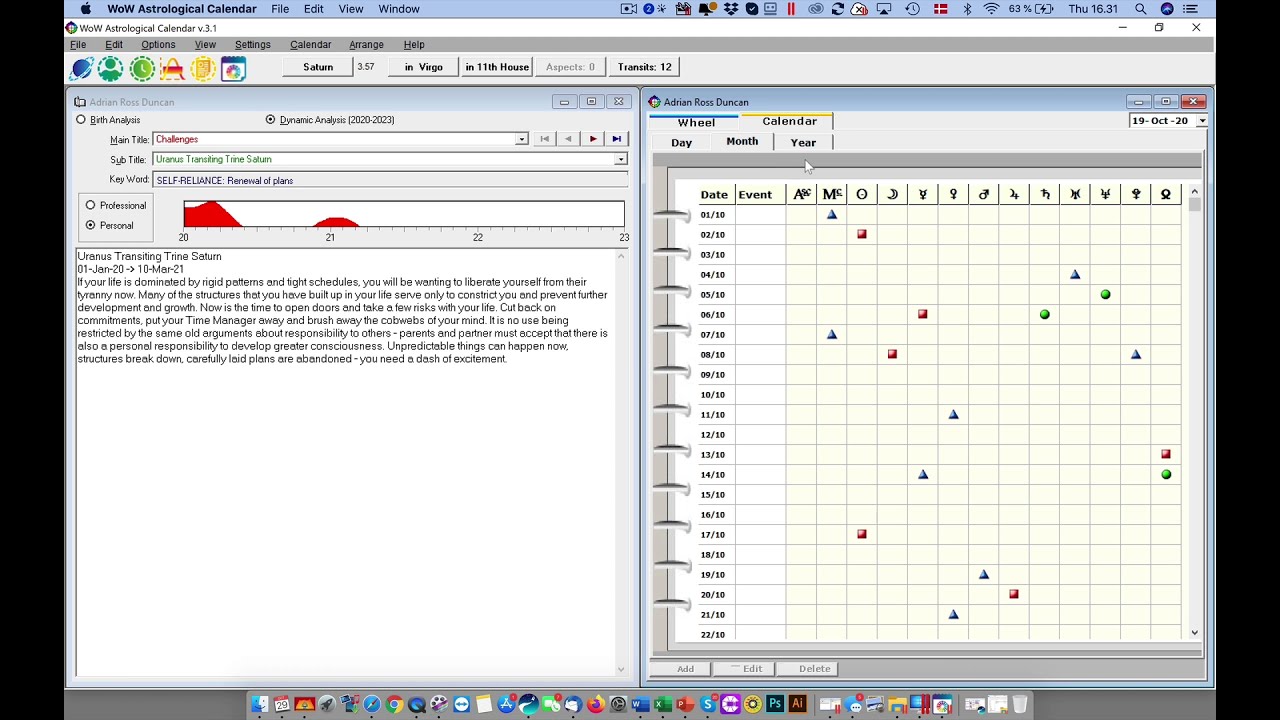This screenshot has height=720, width=1280.
Task: Open the Arrange menu
Action: pyautogui.click(x=366, y=45)
